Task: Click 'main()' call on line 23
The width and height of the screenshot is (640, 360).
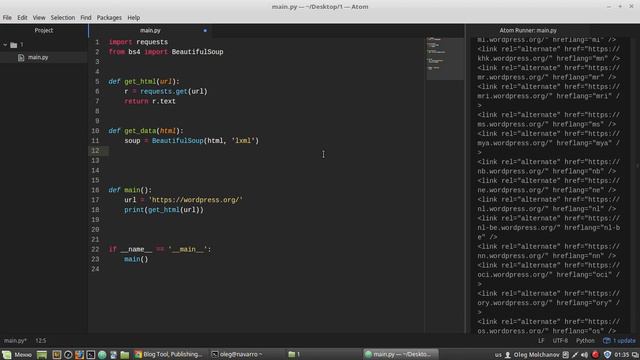Action: 136,259
